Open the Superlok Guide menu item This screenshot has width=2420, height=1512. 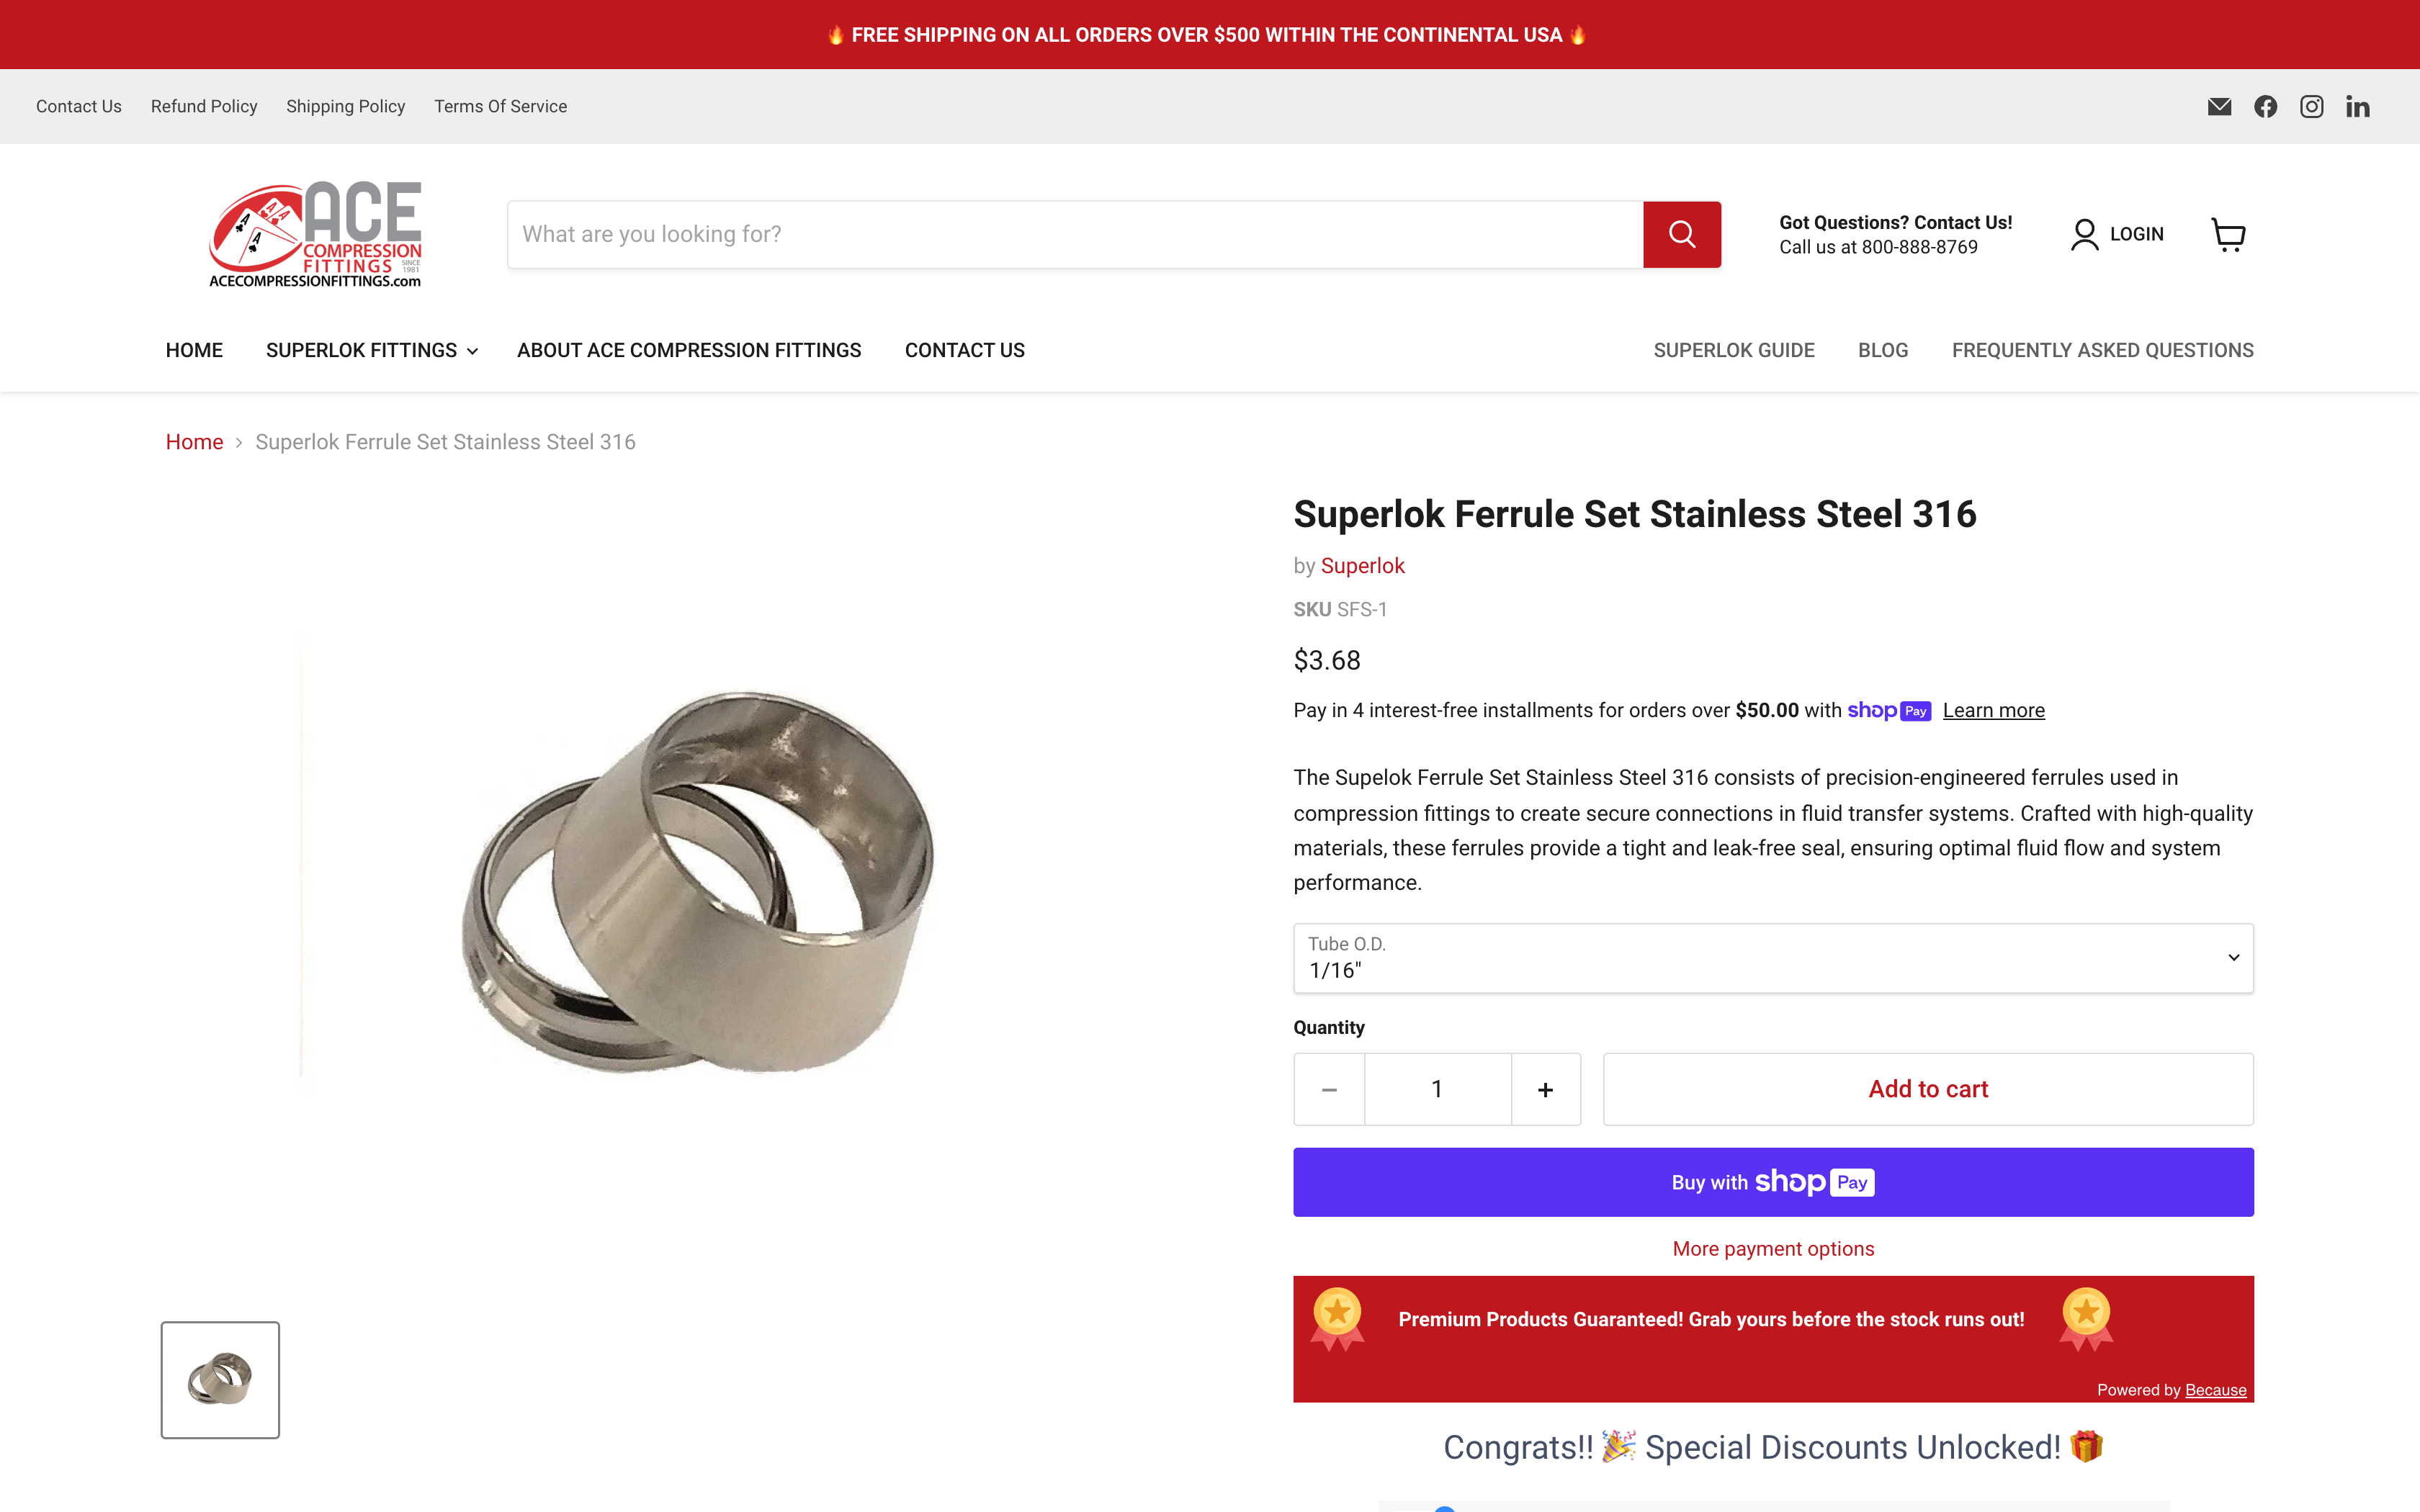(x=1733, y=351)
